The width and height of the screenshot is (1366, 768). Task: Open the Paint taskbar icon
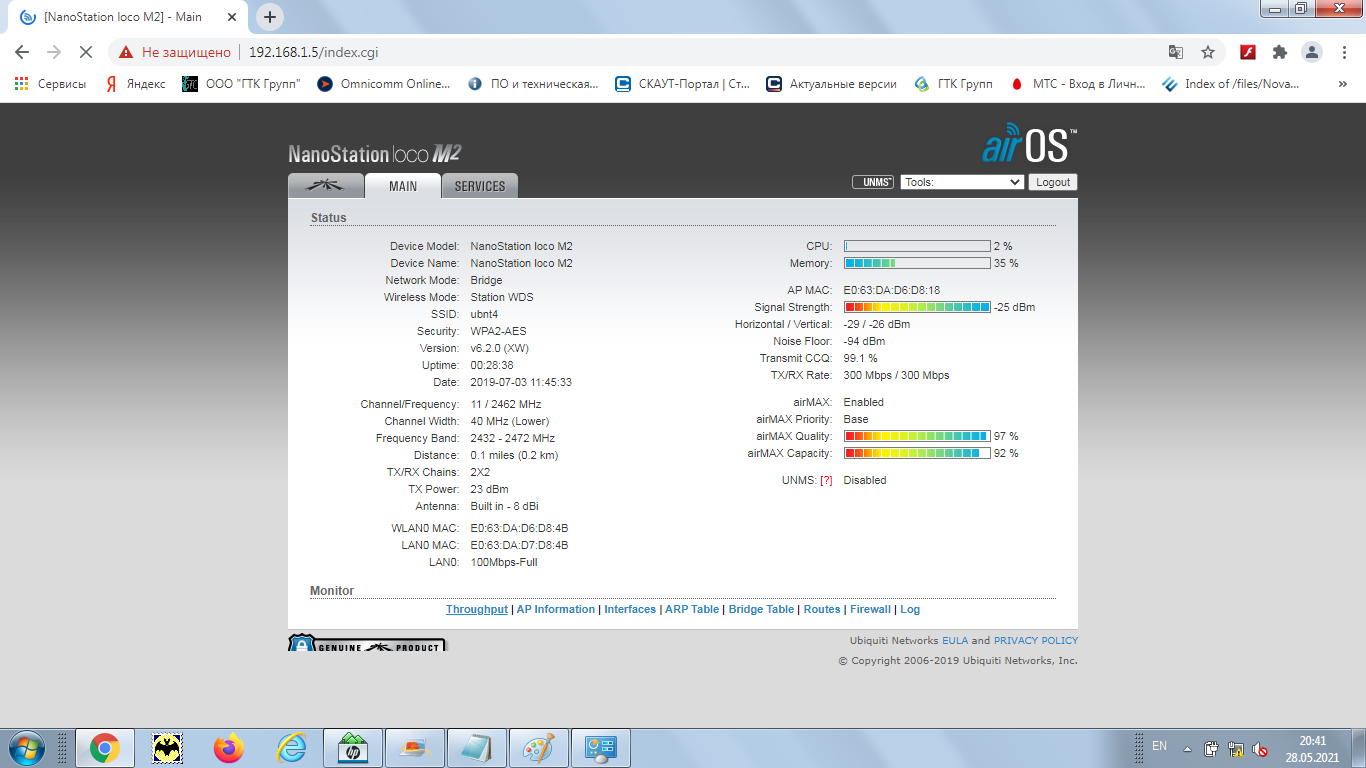tap(539, 748)
